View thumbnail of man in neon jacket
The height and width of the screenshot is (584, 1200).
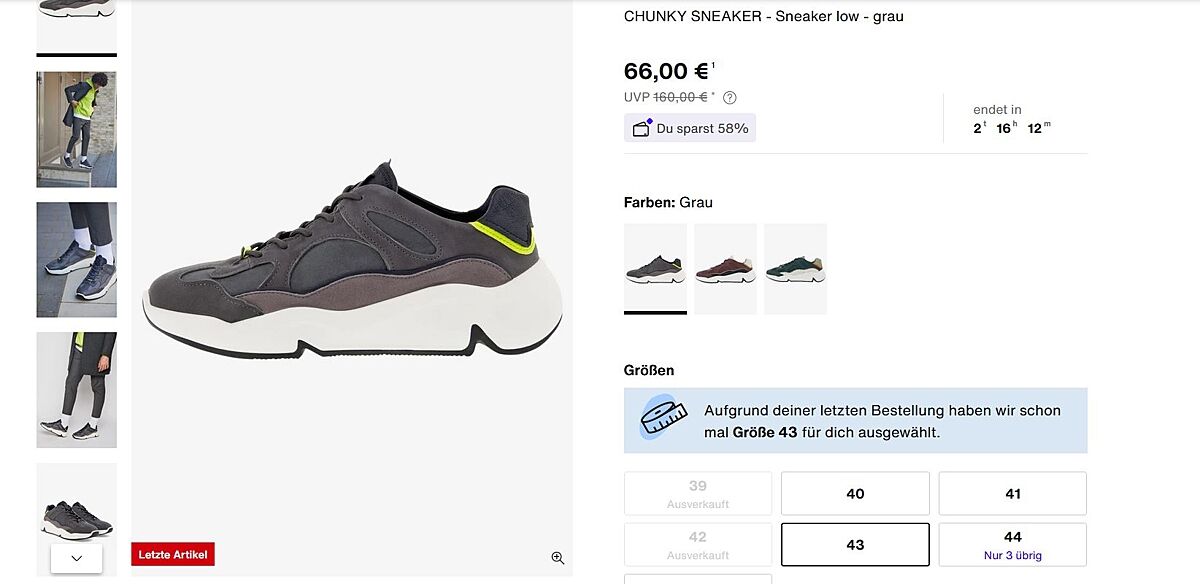(x=77, y=129)
